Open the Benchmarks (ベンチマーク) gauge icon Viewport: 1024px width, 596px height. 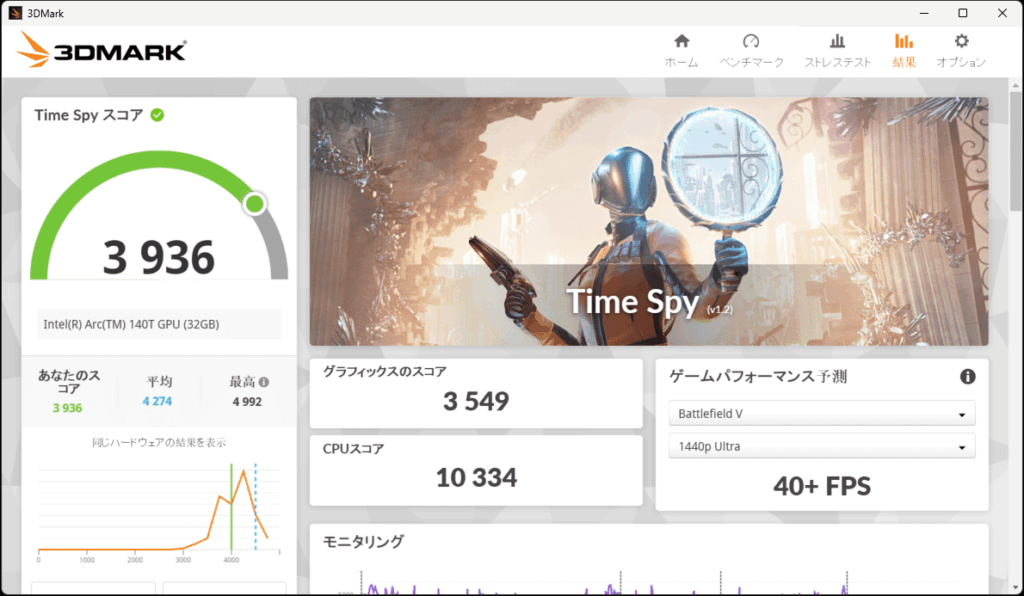[x=751, y=41]
